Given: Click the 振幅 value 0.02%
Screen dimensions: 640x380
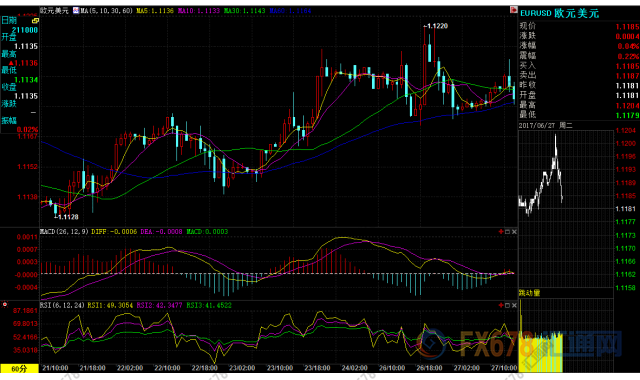Looking at the screenshot, I should (27, 129).
